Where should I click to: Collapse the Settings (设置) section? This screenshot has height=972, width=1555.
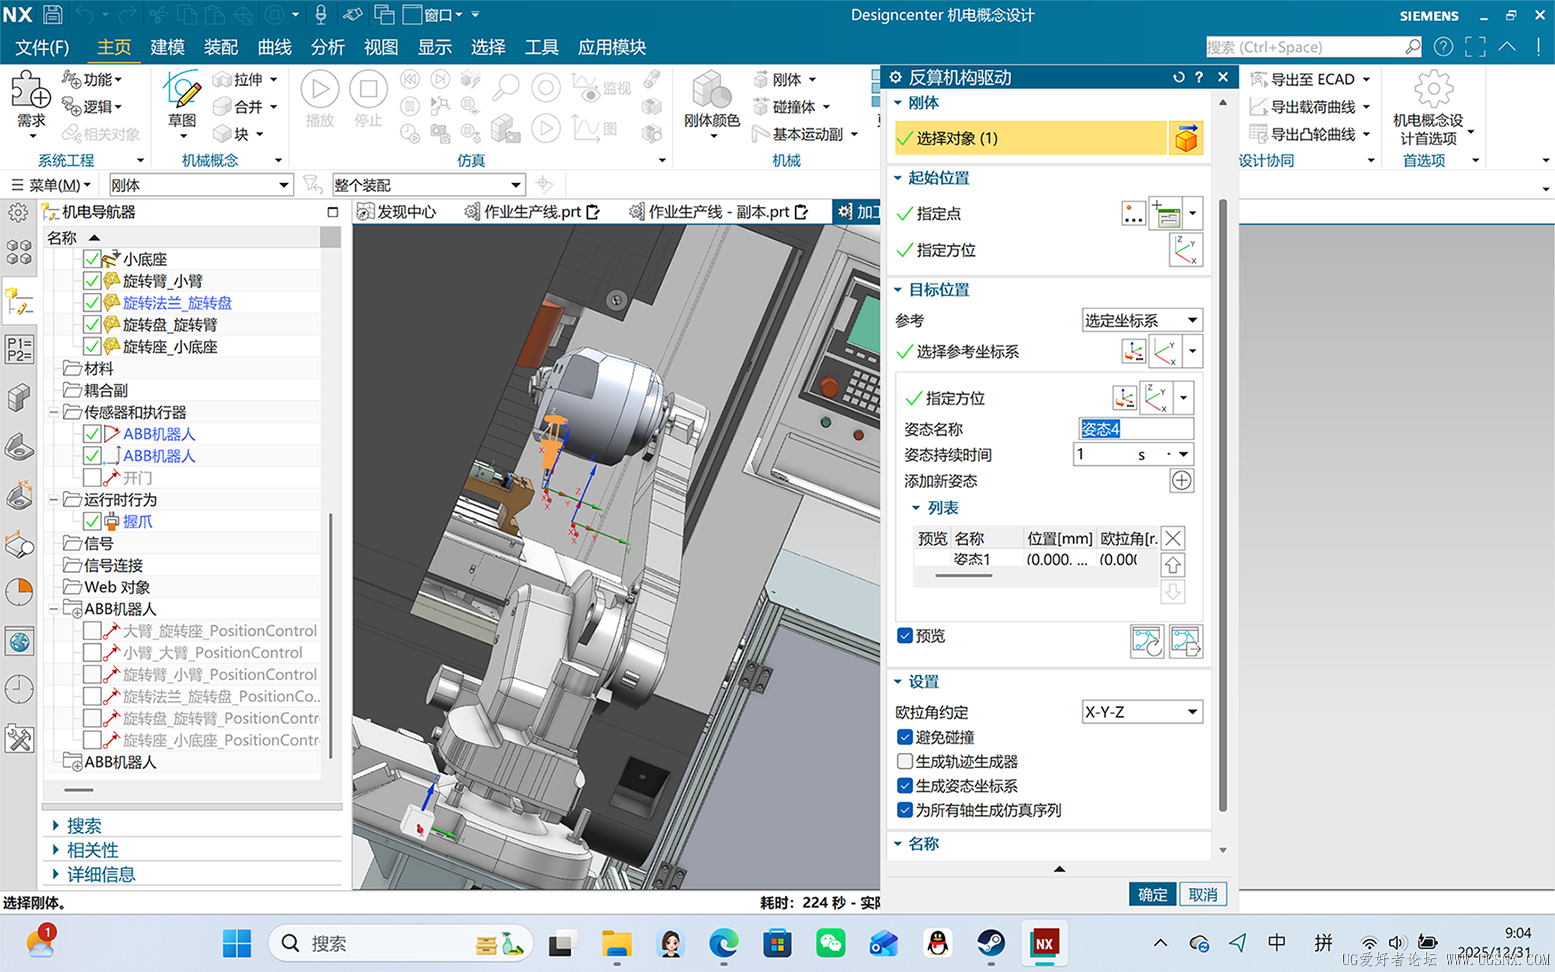pos(922,682)
